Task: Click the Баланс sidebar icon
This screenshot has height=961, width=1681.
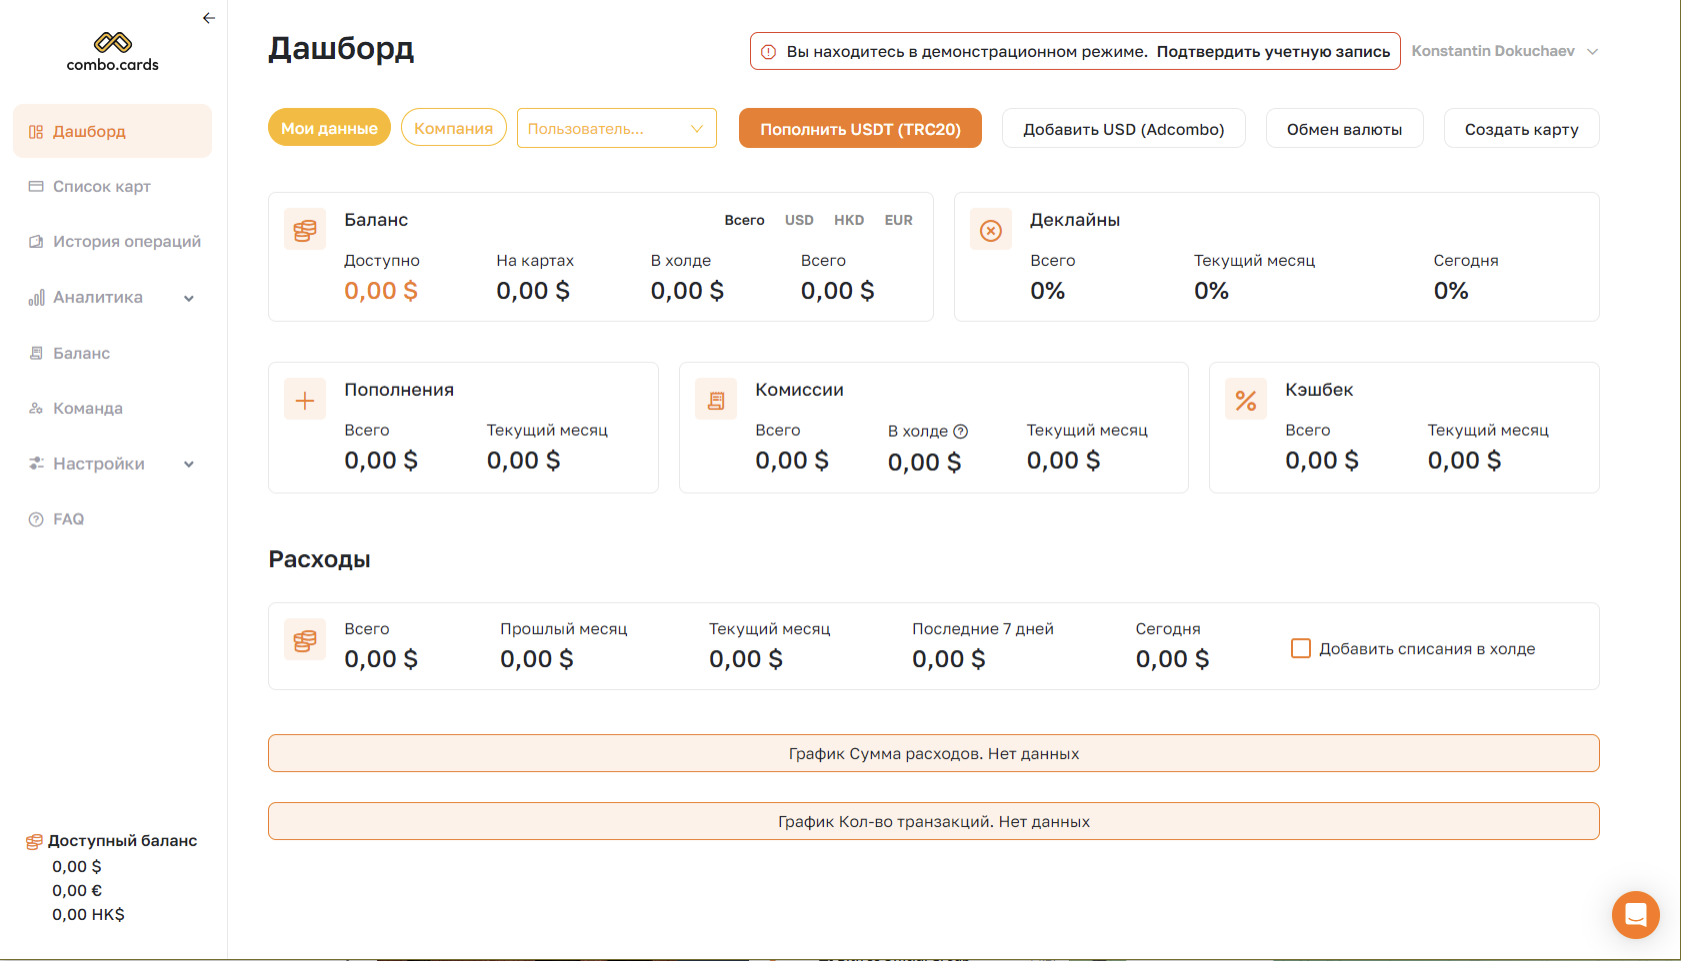Action: point(36,353)
